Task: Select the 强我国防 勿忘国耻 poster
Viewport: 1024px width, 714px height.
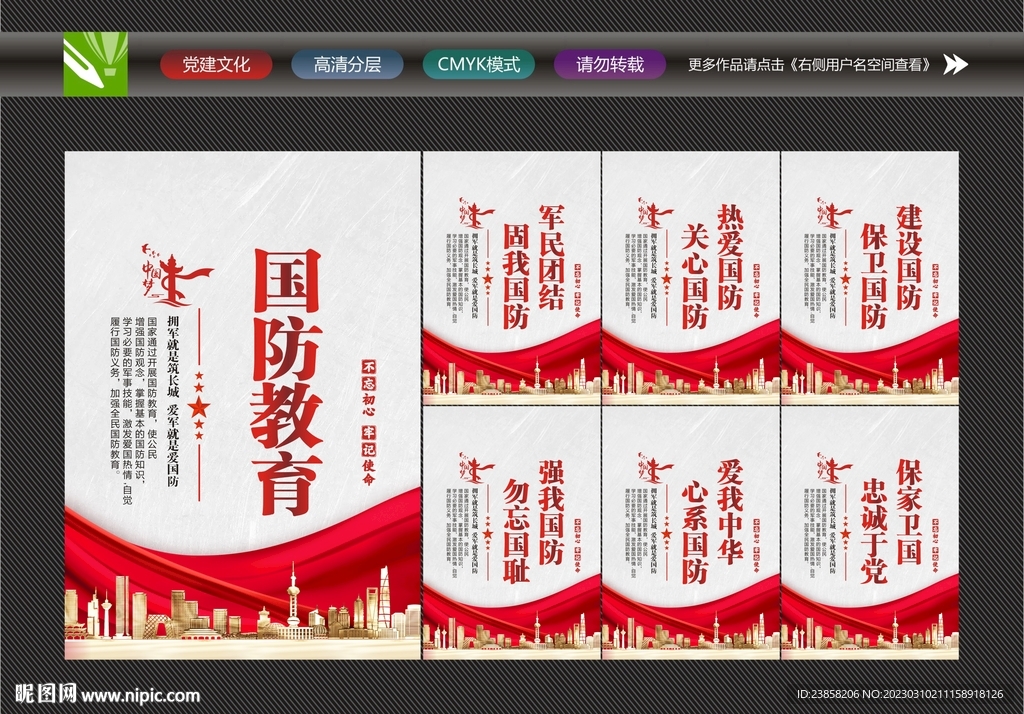Action: click(x=511, y=532)
